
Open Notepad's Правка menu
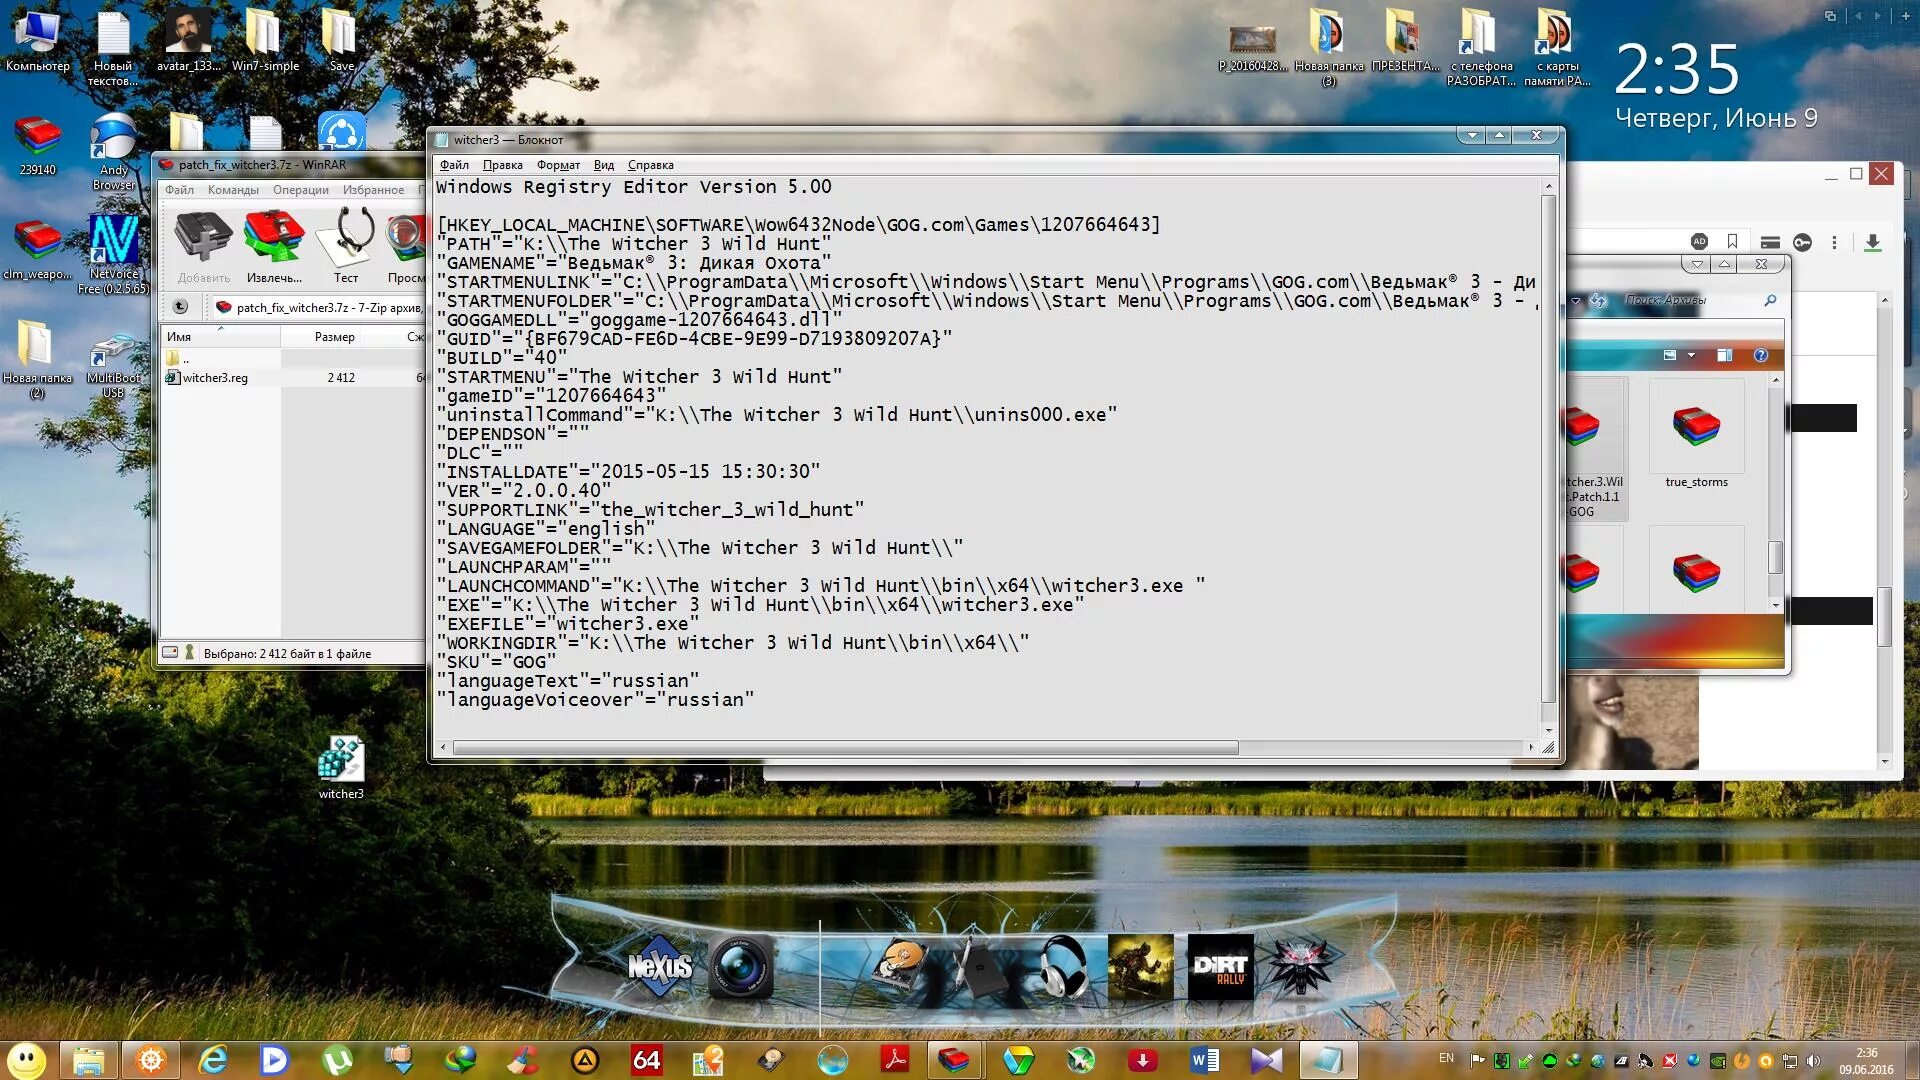(x=502, y=165)
